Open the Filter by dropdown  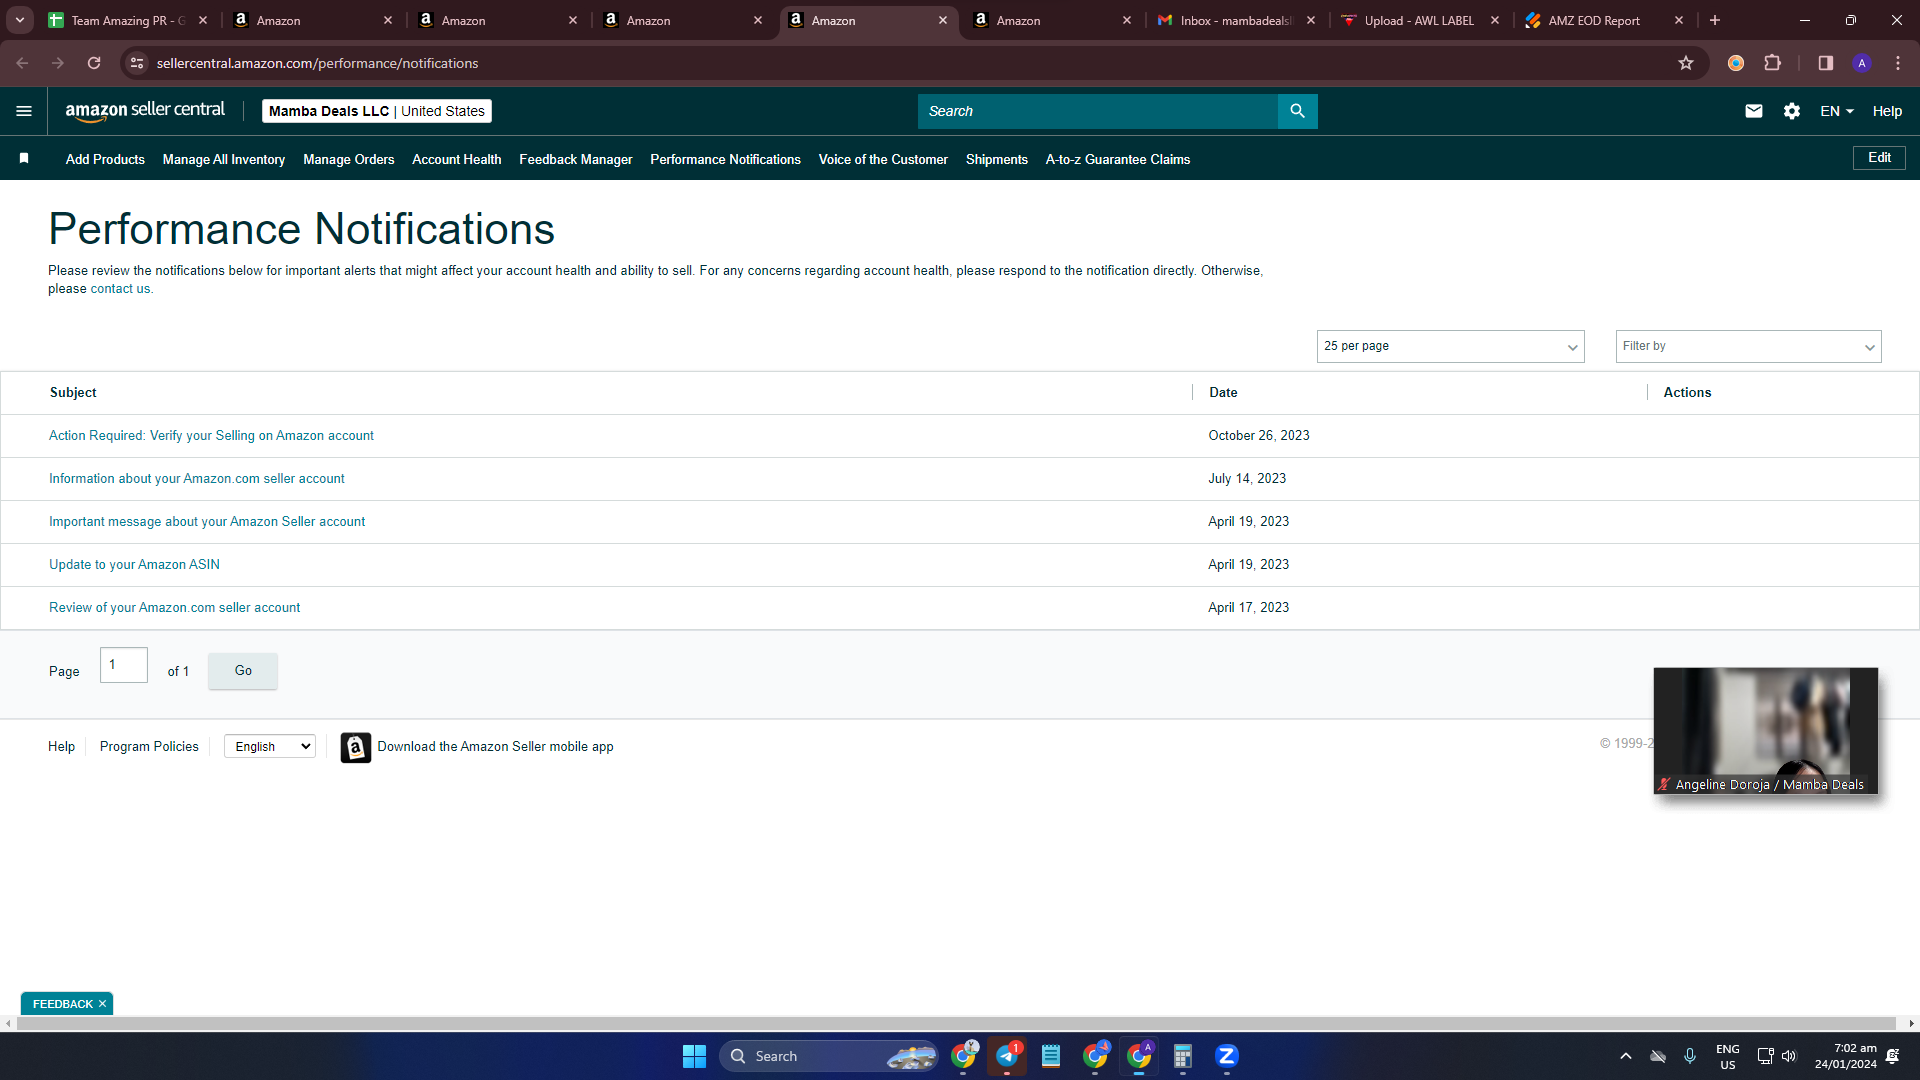coord(1748,346)
